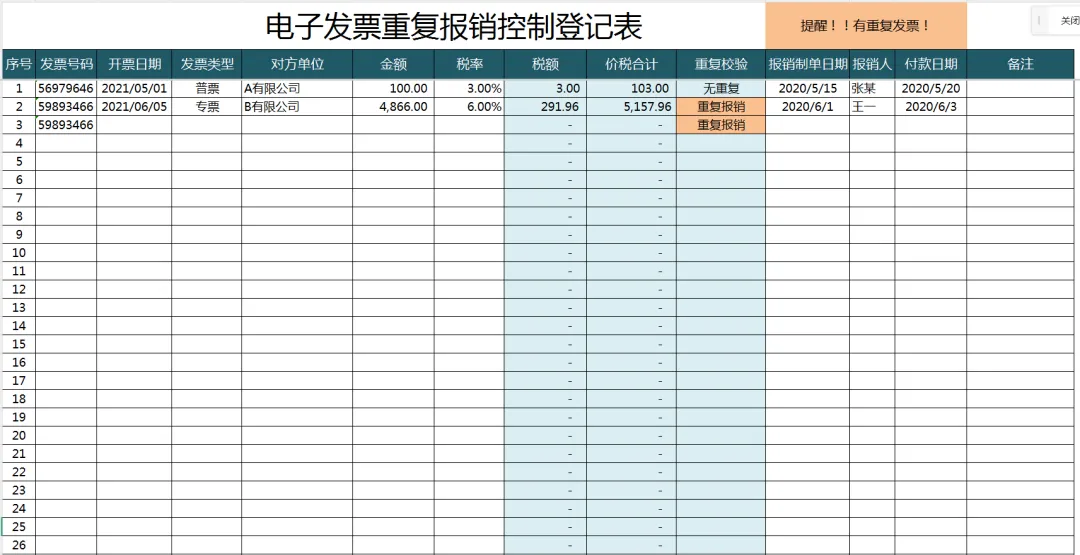1080x555 pixels.
Task: Select the date cell 2020/5/15
Action: 807,88
